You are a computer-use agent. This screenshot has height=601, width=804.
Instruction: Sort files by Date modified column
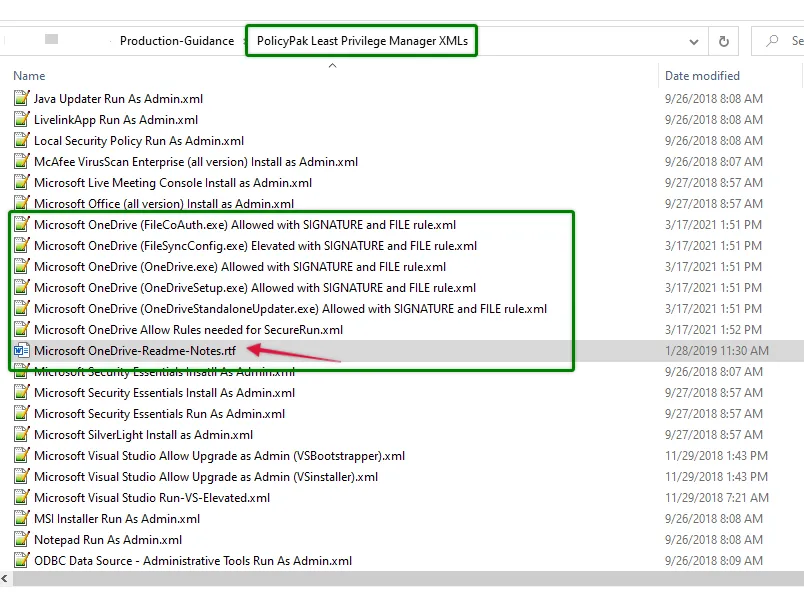(702, 76)
